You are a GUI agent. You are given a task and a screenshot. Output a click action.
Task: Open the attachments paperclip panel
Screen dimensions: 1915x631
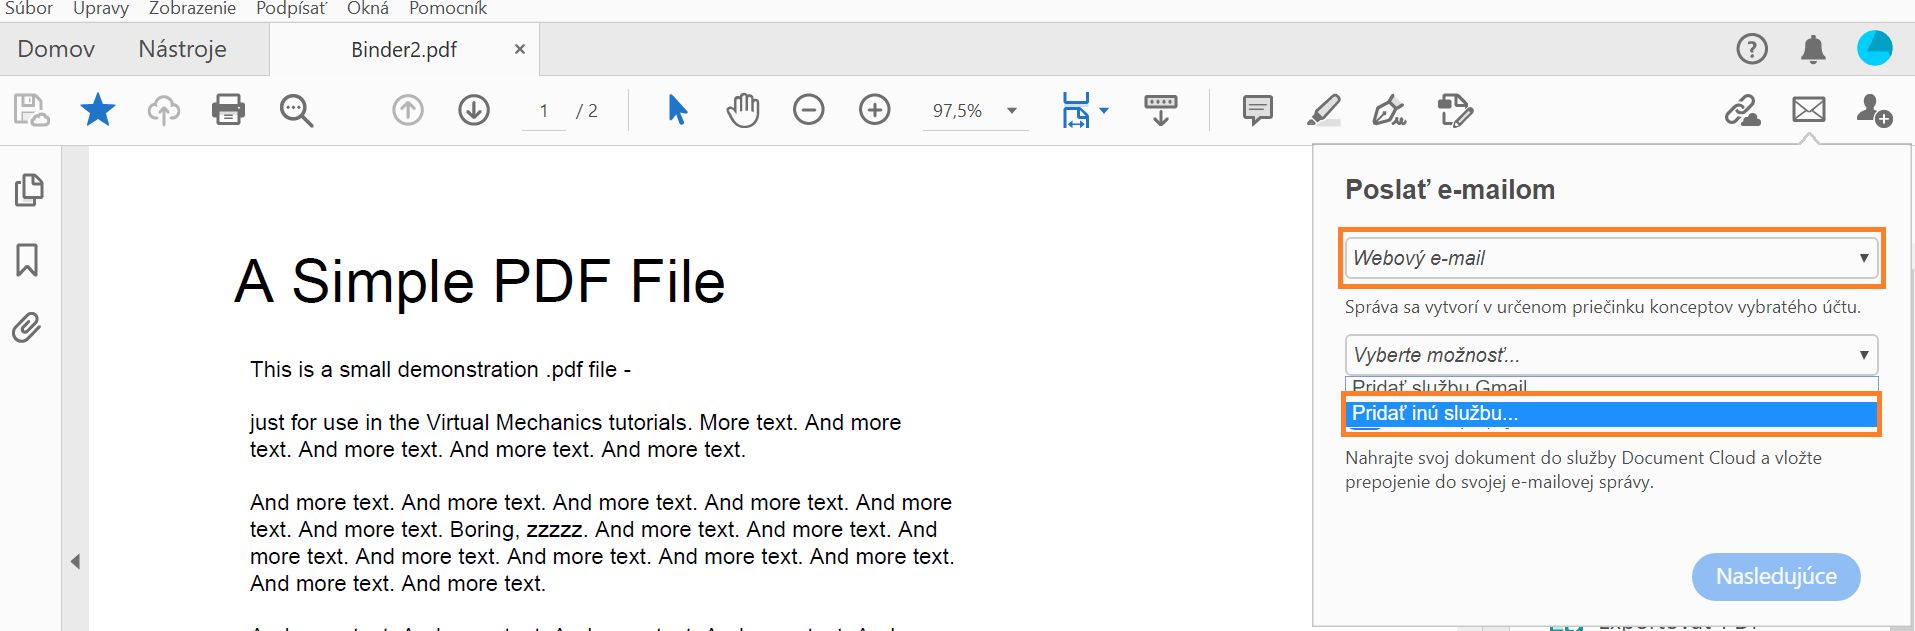pyautogui.click(x=27, y=328)
